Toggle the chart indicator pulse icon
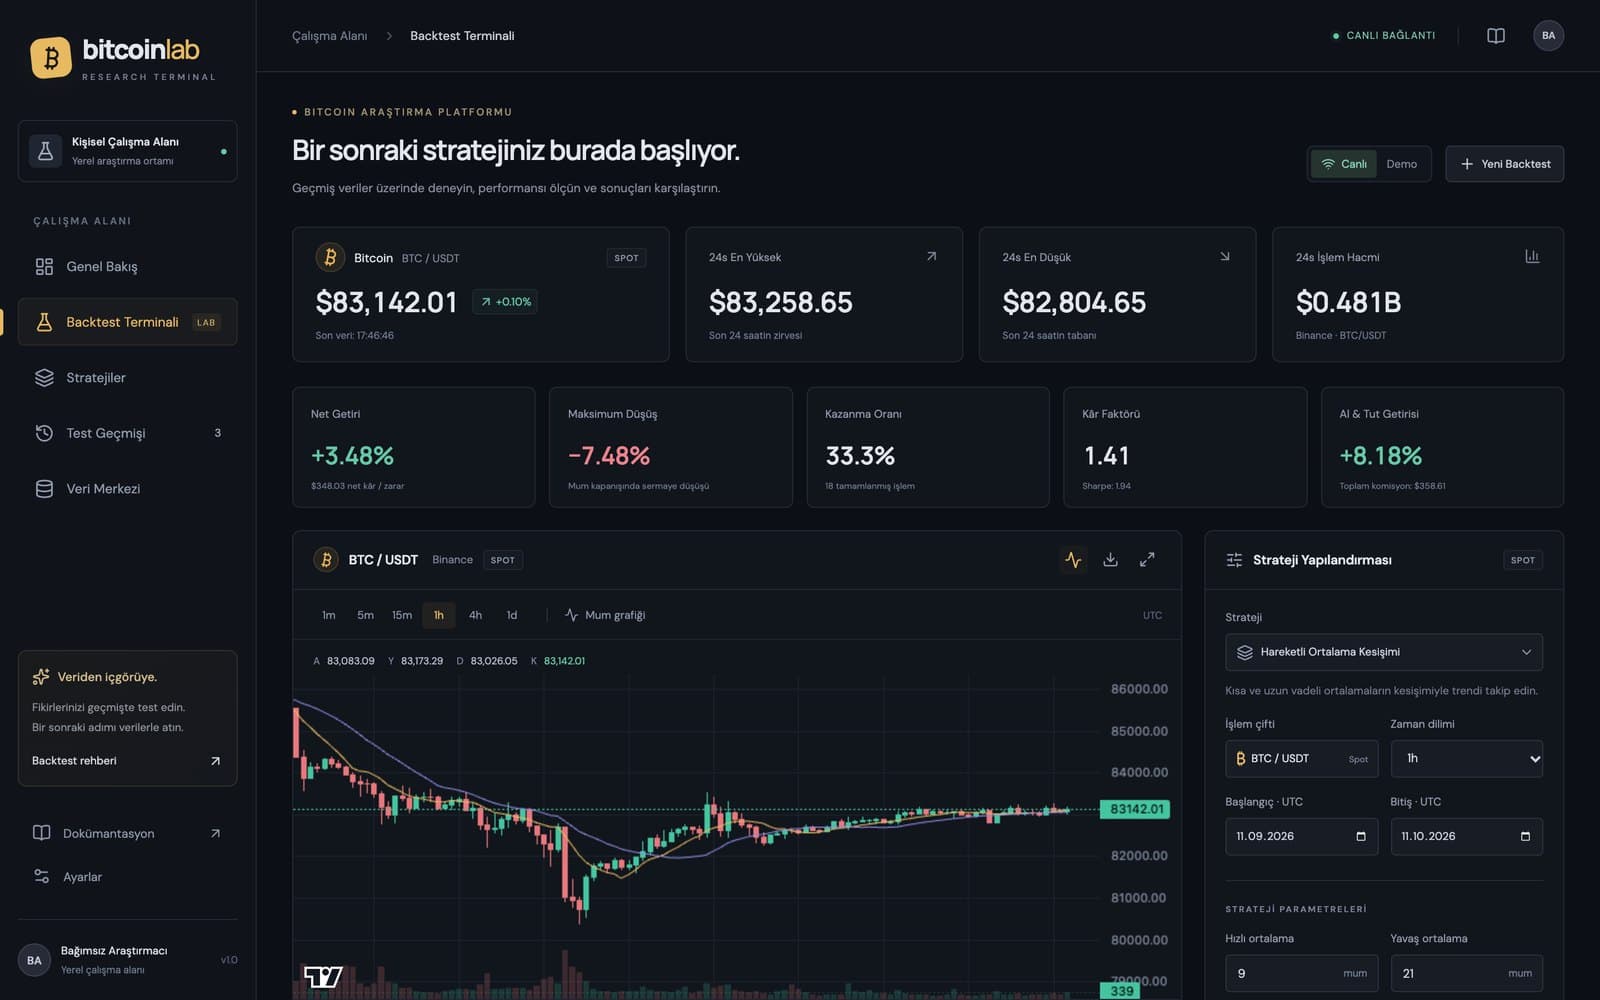 [x=1073, y=560]
